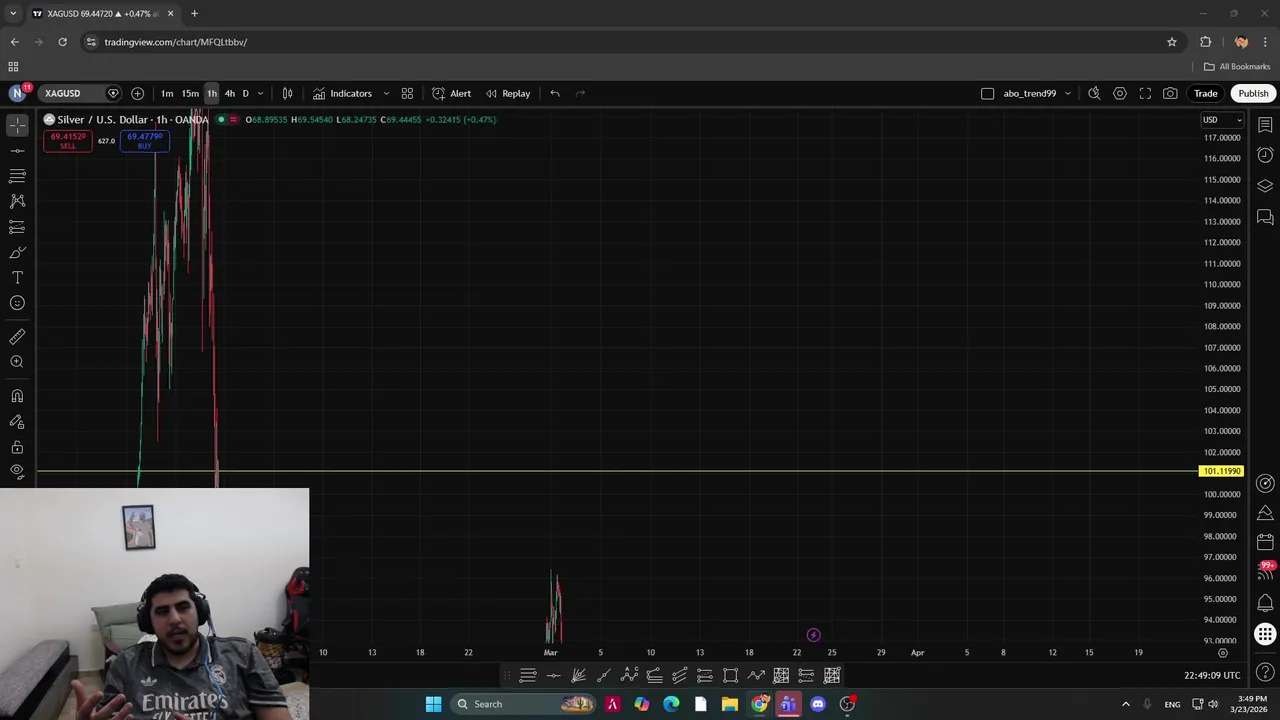Switch to the Daily timeframe

click(245, 93)
